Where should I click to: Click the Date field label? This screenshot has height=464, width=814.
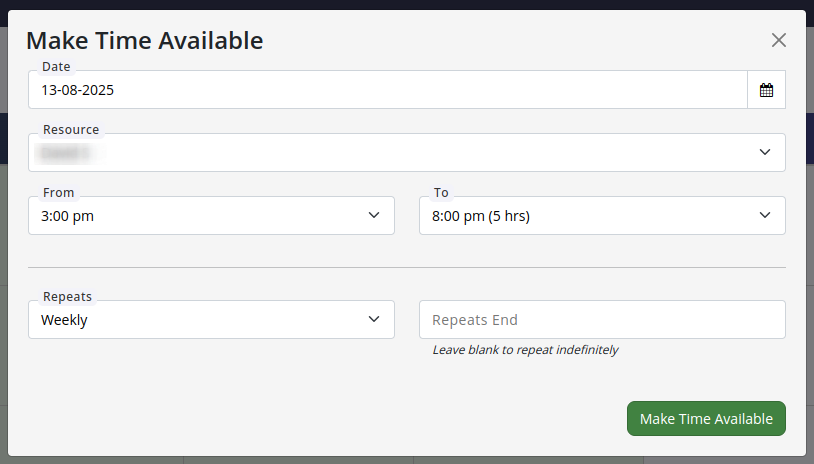[56, 66]
